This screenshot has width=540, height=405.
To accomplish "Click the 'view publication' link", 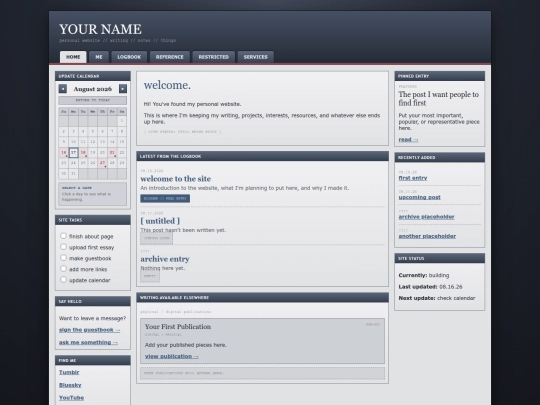I will (172, 356).
